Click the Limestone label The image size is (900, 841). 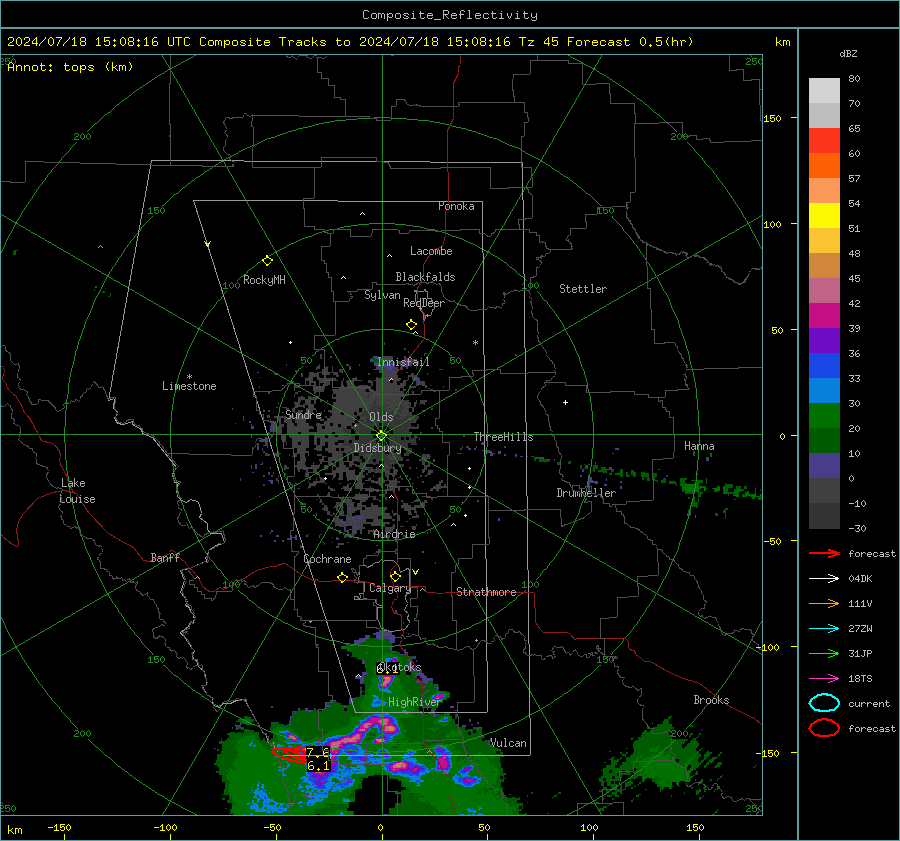tap(189, 386)
